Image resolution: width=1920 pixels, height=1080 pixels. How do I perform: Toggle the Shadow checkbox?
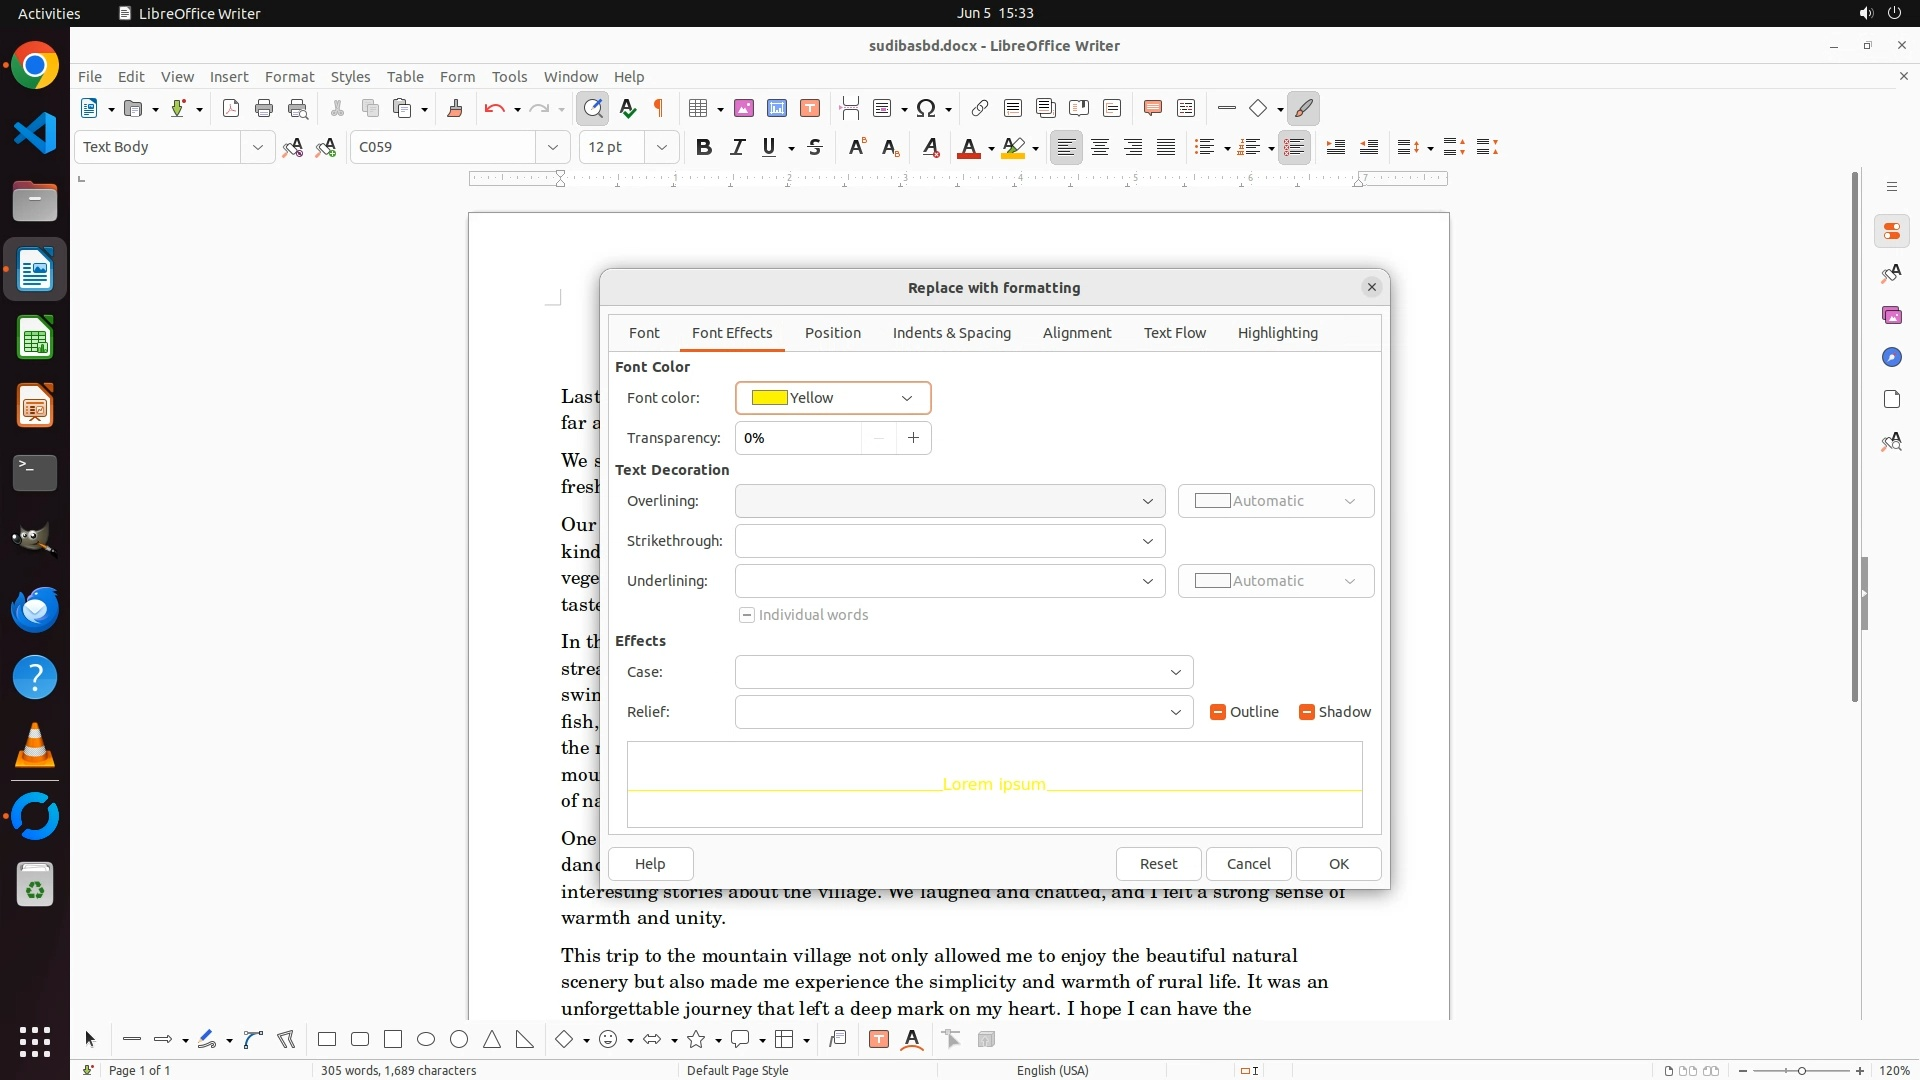pyautogui.click(x=1307, y=712)
